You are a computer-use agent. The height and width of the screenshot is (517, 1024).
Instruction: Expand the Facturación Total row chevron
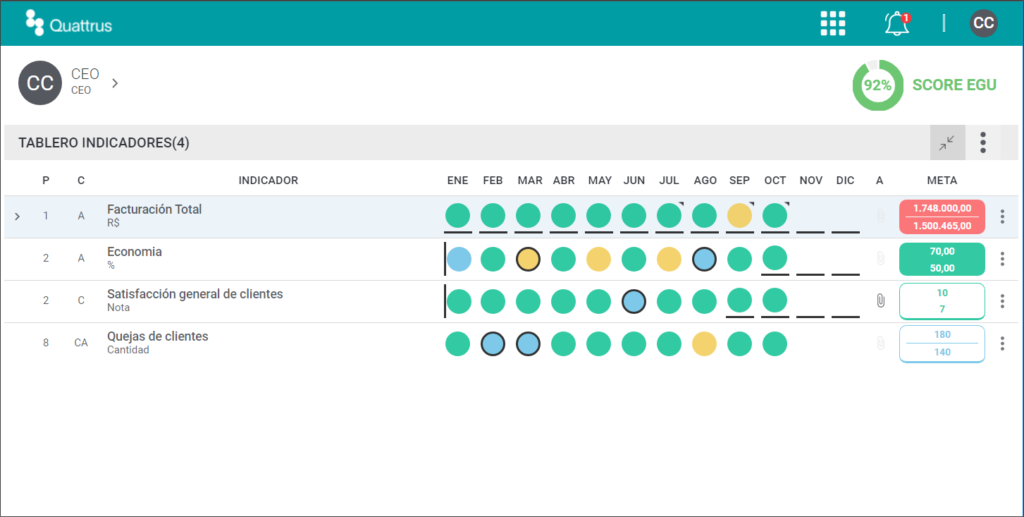[17, 216]
